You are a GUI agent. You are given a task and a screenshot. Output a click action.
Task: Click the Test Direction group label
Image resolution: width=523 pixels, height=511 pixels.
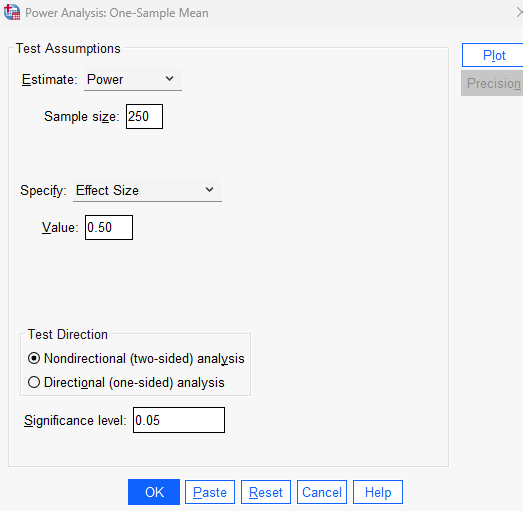68,334
